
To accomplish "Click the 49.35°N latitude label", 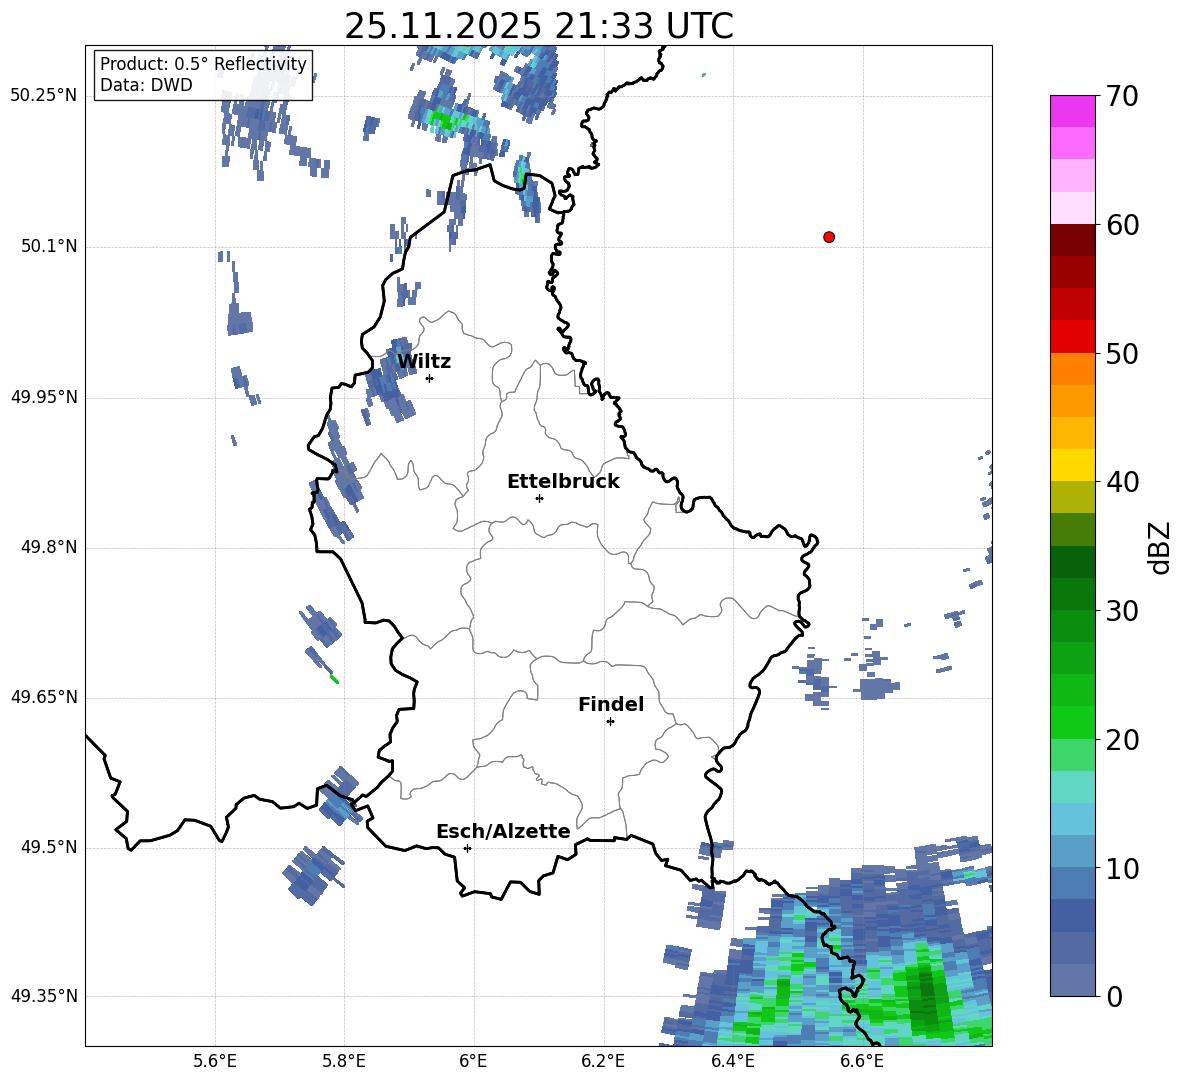I will tap(44, 996).
